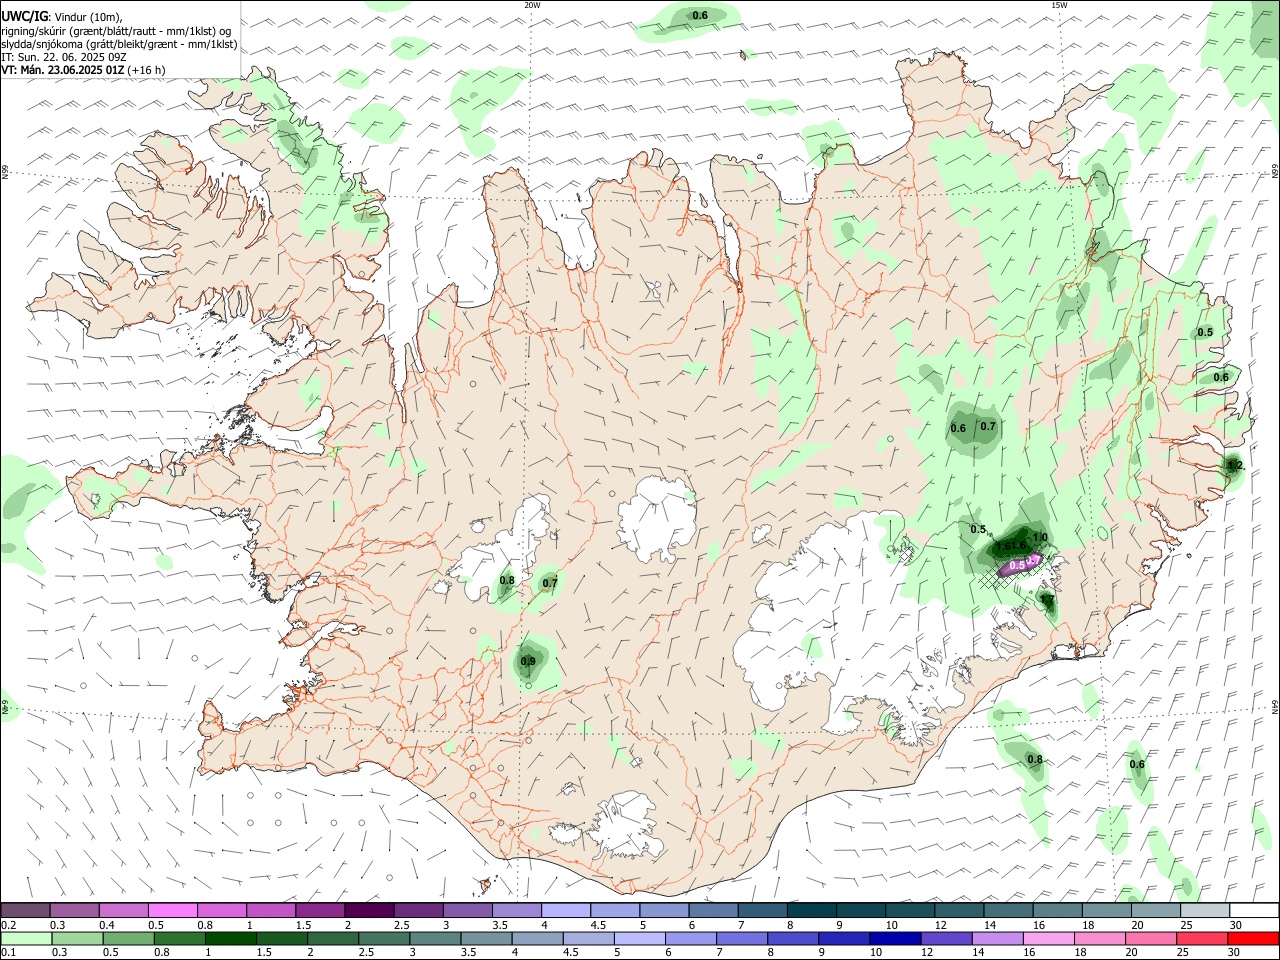Image resolution: width=1280 pixels, height=960 pixels.
Task: Pick the dark teal swatch between 8 and 9
Action: pyautogui.click(x=811, y=910)
